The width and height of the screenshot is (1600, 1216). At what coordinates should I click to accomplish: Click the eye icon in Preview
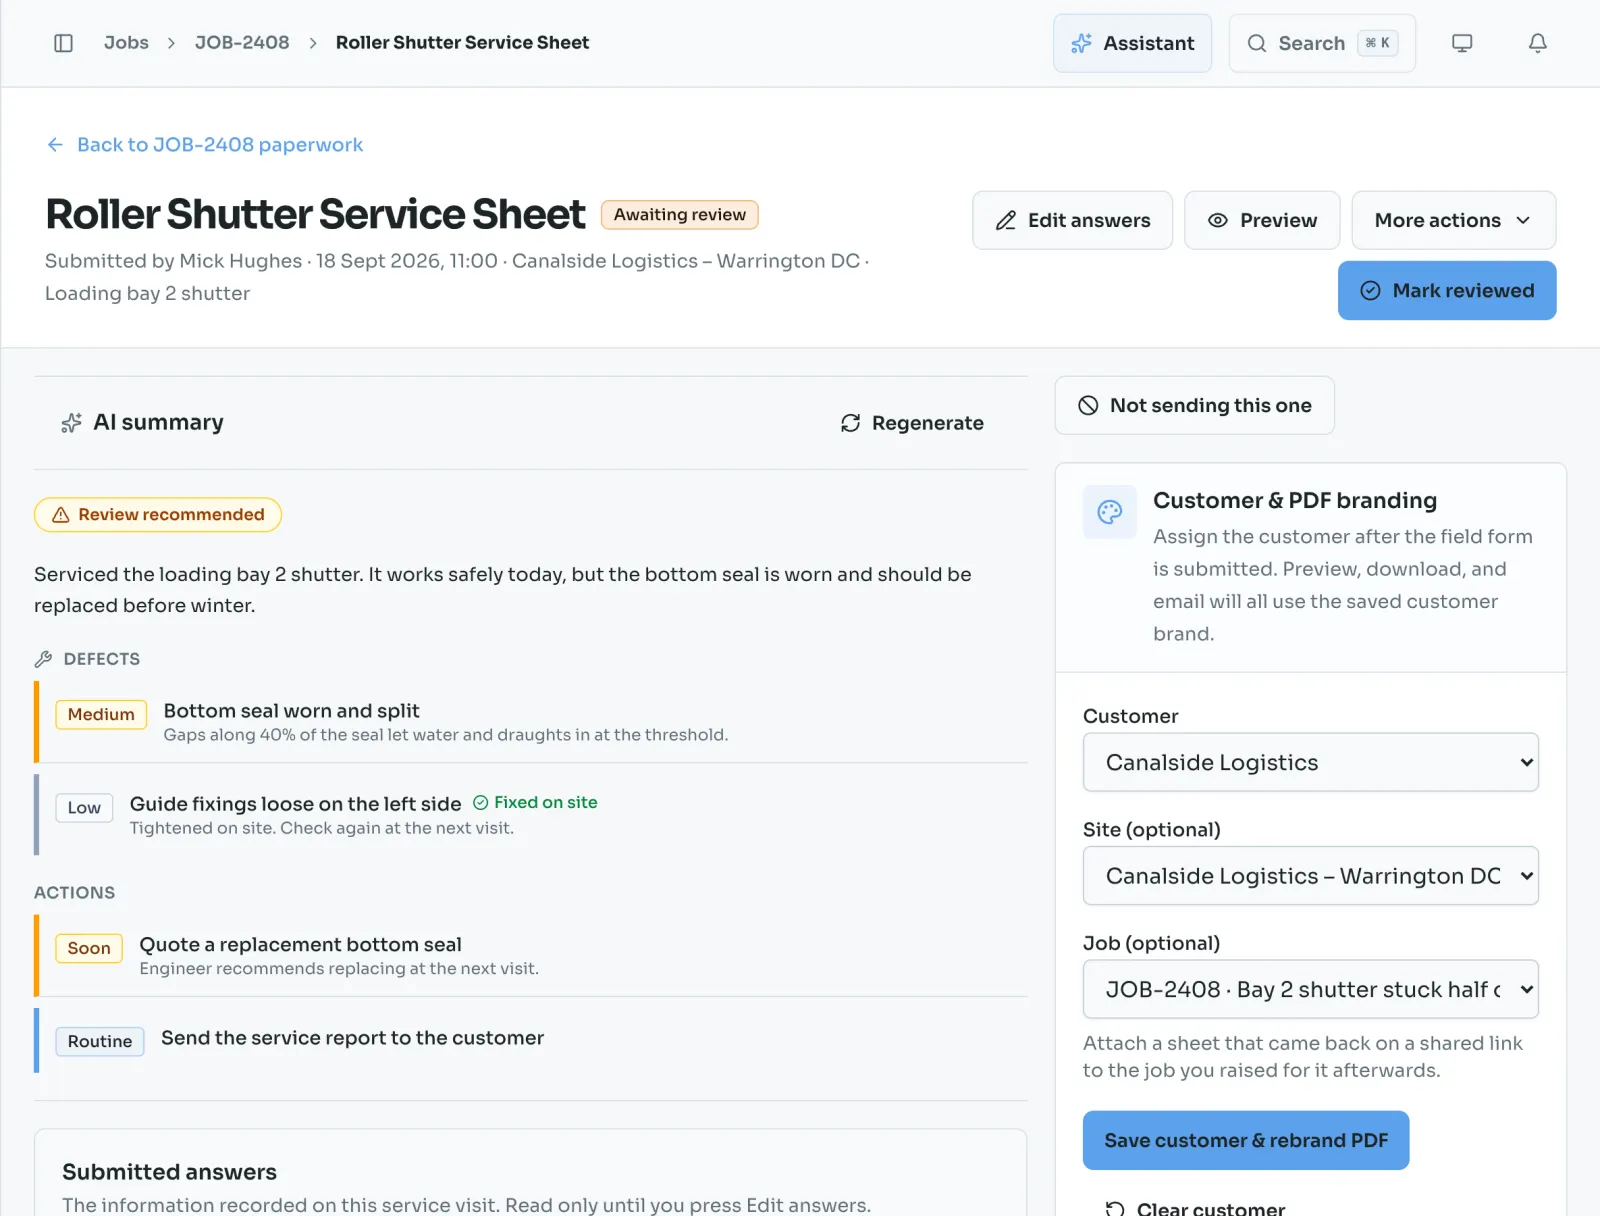click(1218, 220)
